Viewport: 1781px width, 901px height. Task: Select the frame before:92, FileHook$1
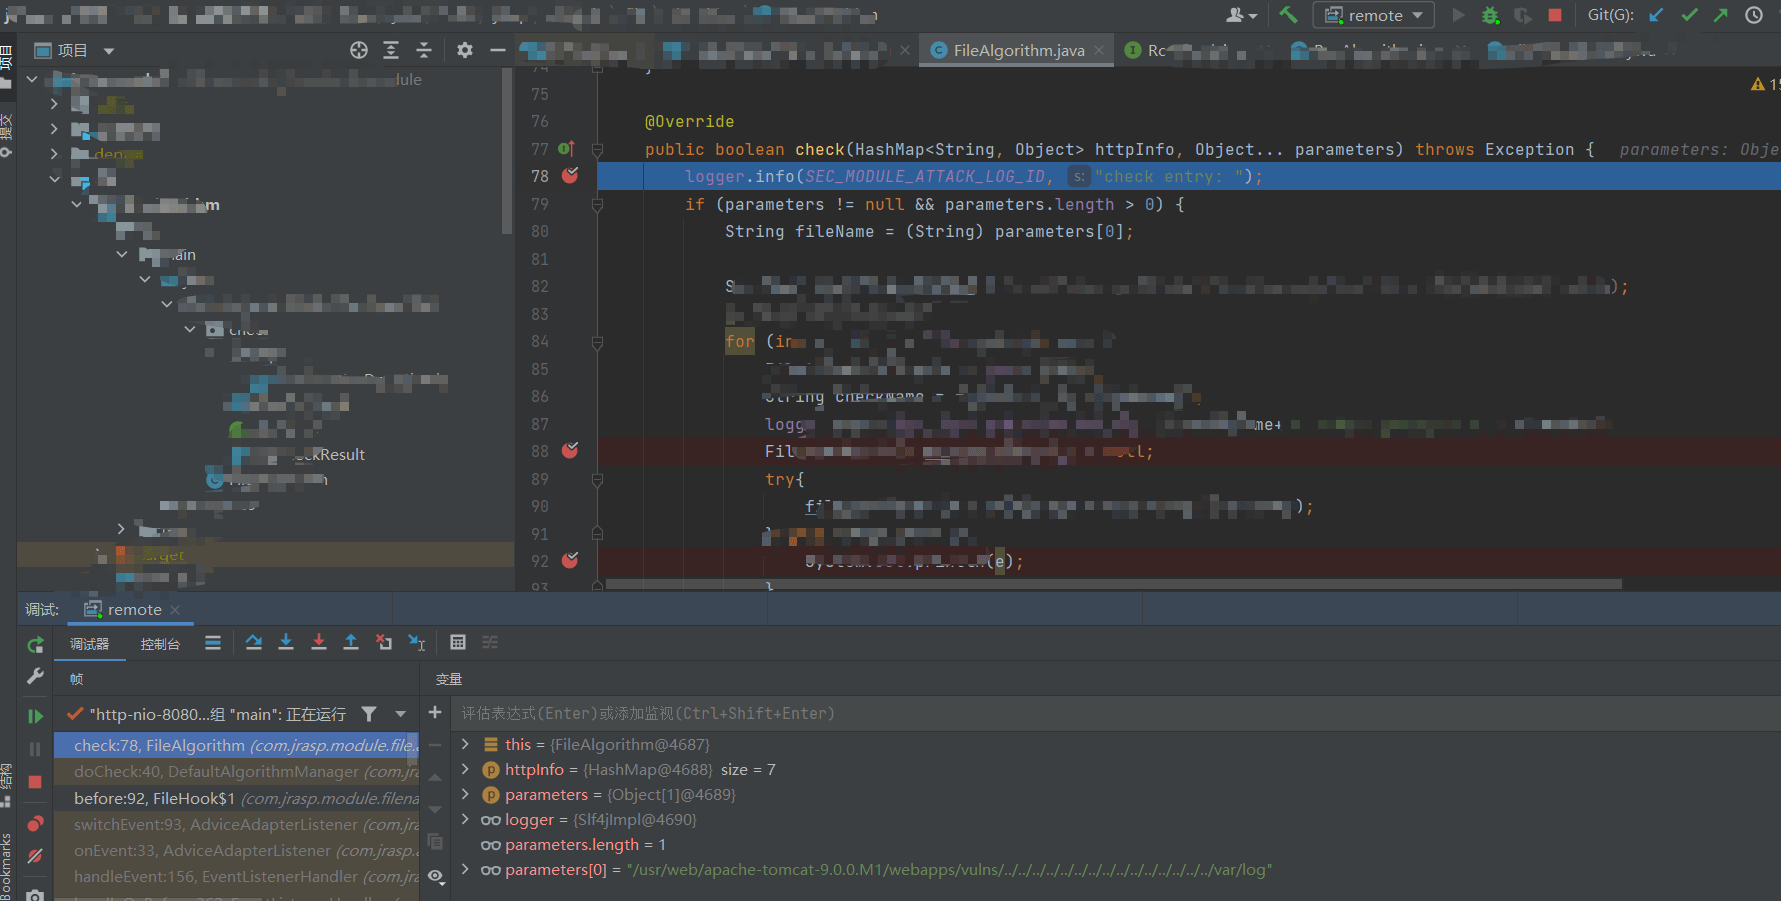point(236,798)
